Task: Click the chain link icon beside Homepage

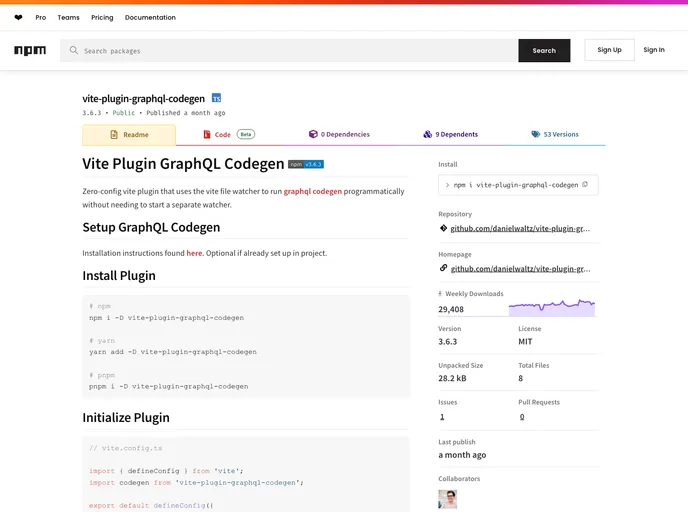Action: tap(443, 268)
